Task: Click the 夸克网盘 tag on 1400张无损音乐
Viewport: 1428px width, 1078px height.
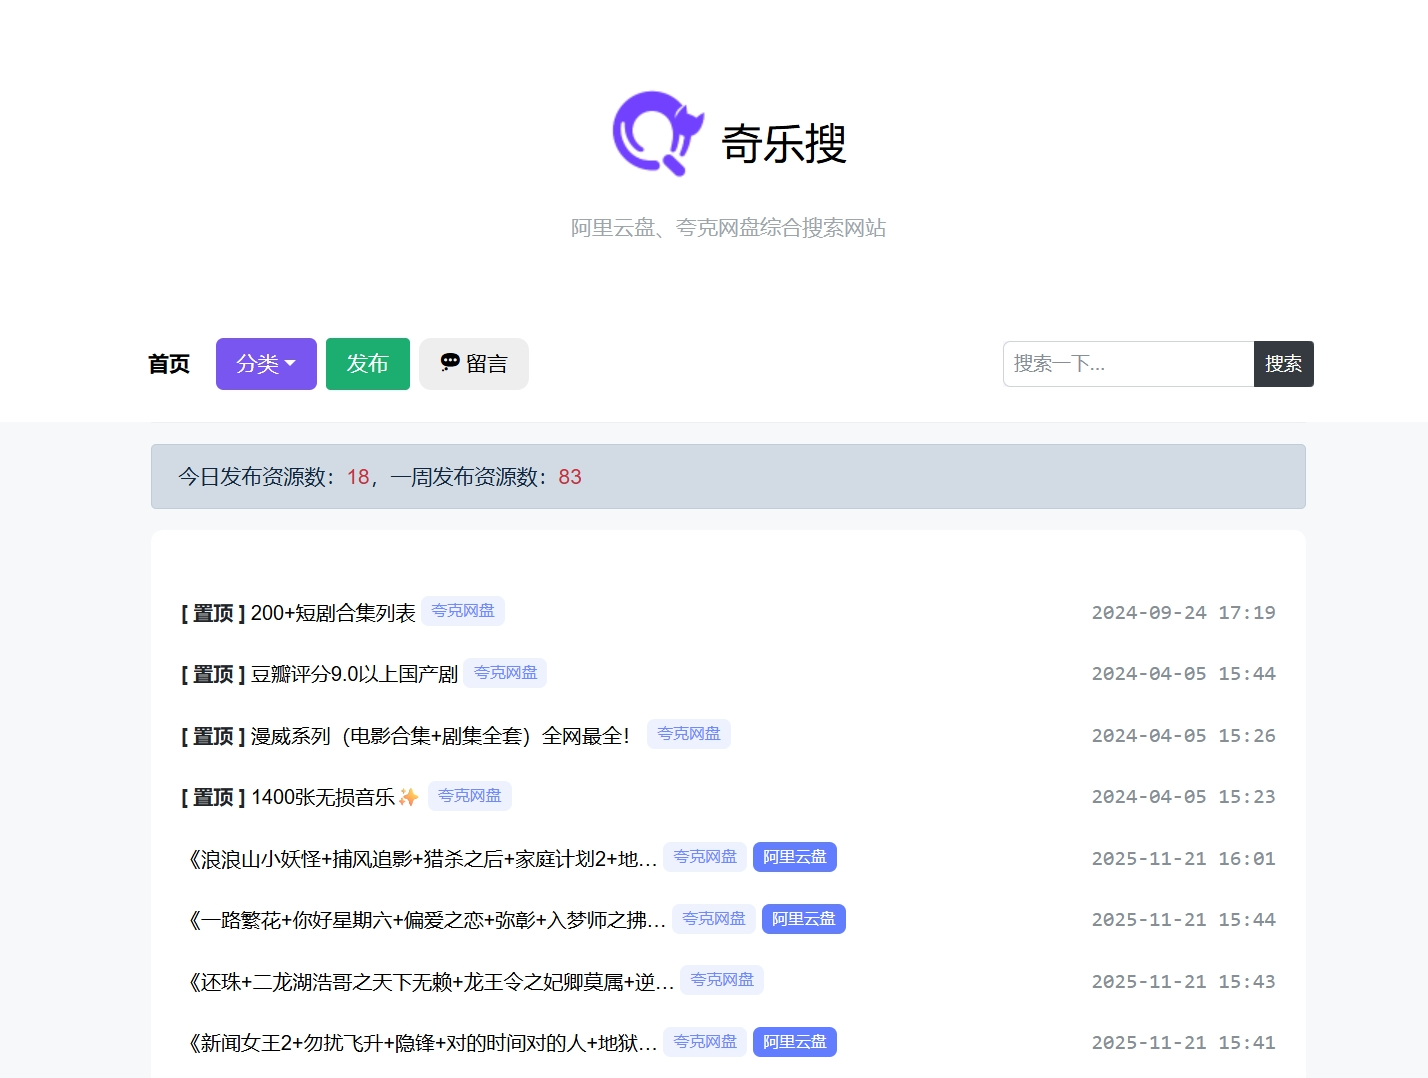Action: pyautogui.click(x=469, y=795)
